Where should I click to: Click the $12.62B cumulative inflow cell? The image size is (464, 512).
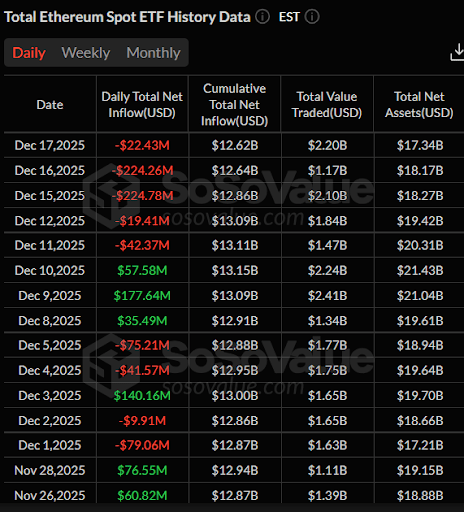(x=235, y=145)
